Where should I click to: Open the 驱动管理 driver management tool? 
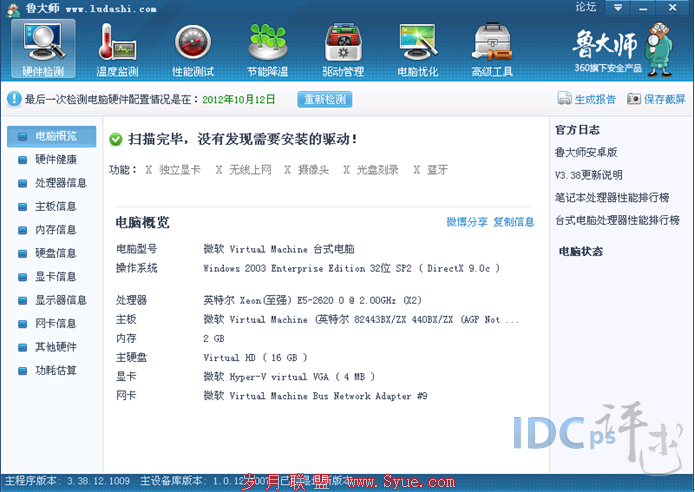[343, 50]
